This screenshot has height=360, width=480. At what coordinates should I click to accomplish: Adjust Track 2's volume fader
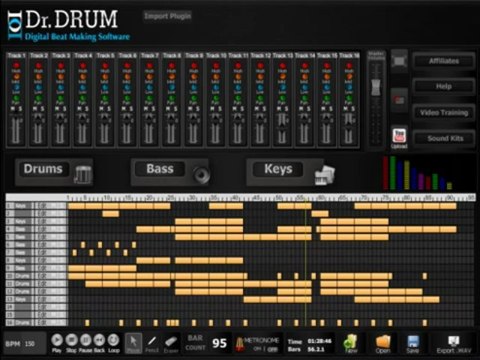point(38,119)
